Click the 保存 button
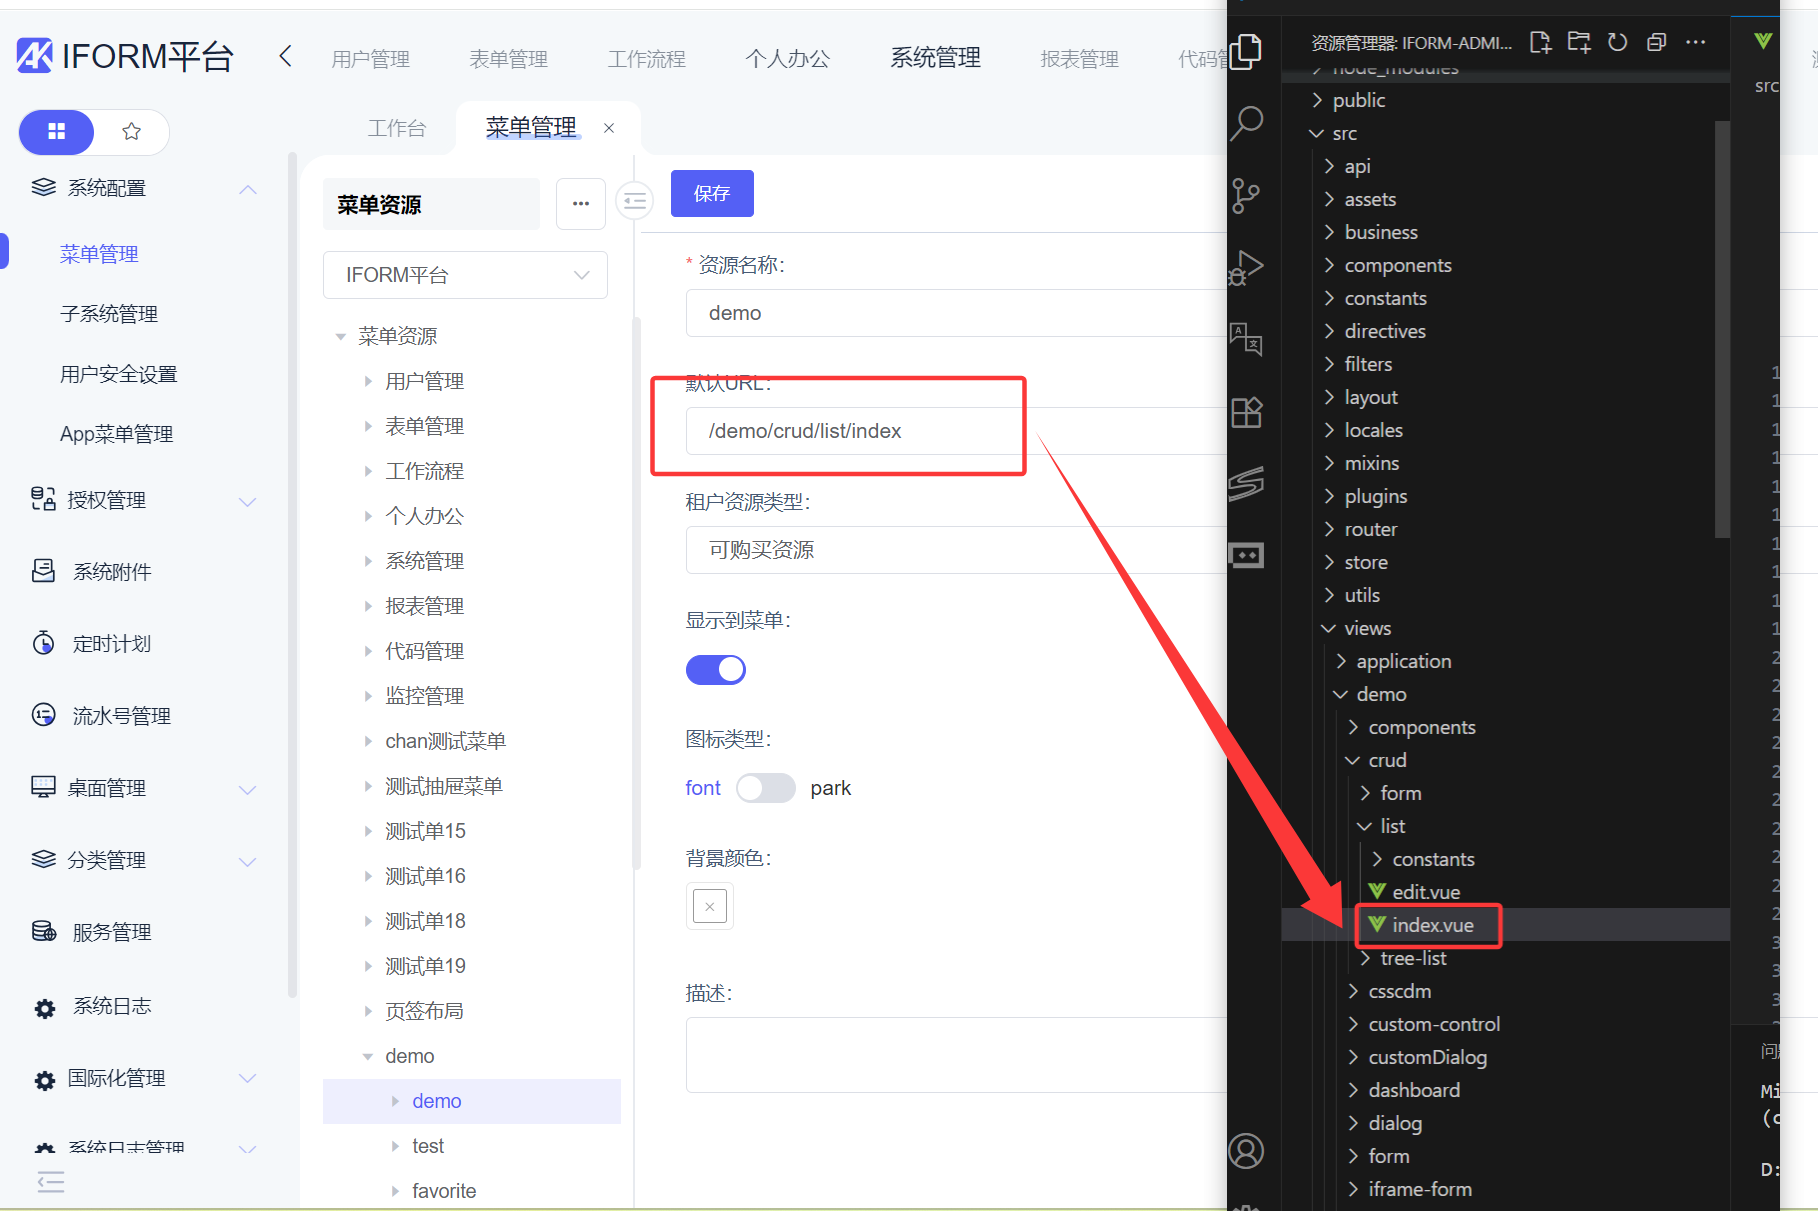The width and height of the screenshot is (1818, 1211). point(711,193)
